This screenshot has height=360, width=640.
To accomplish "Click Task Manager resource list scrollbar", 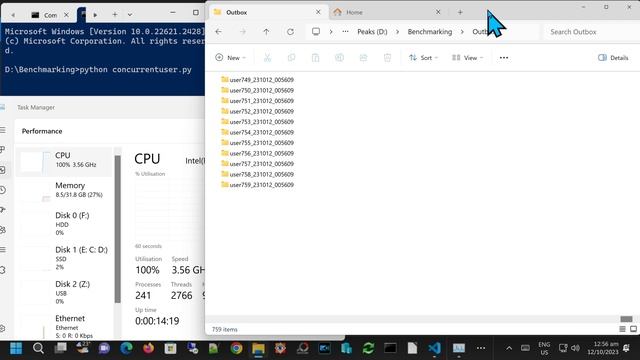I will pyautogui.click(x=118, y=229).
